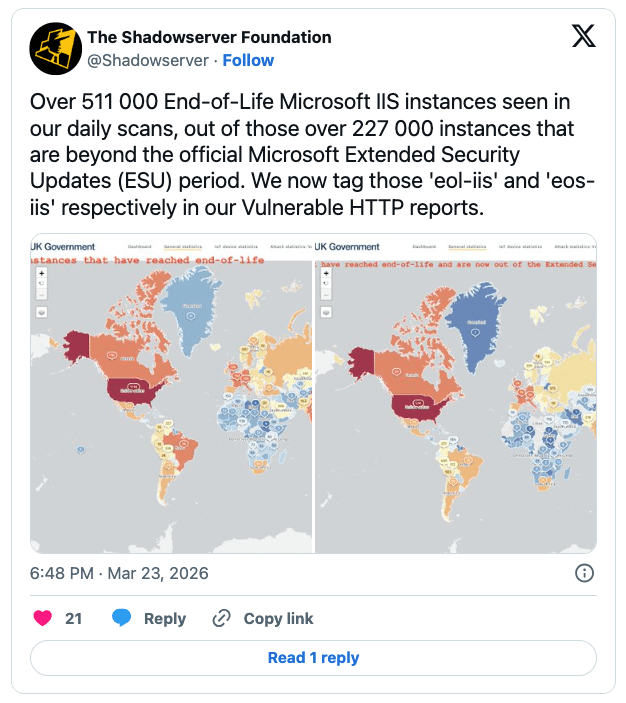Zoom in on the right map
Image resolution: width=626 pixels, height=703 pixels.
326,272
